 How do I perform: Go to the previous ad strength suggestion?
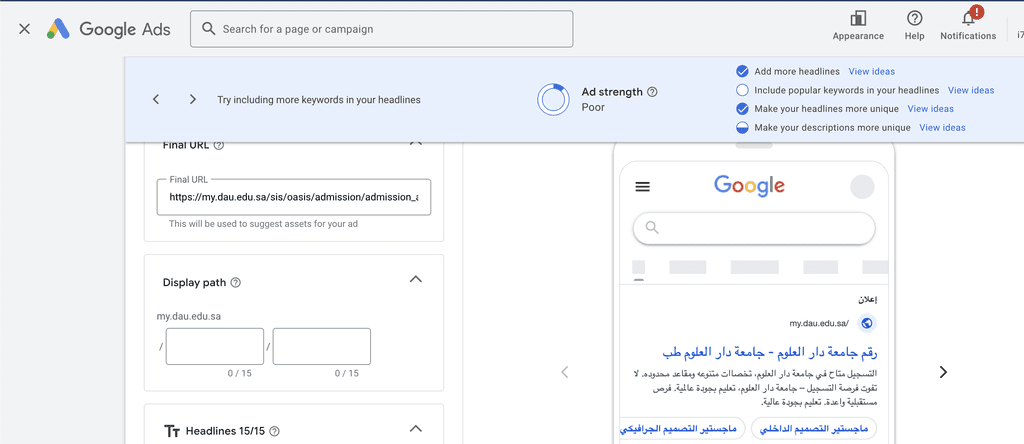(x=155, y=99)
